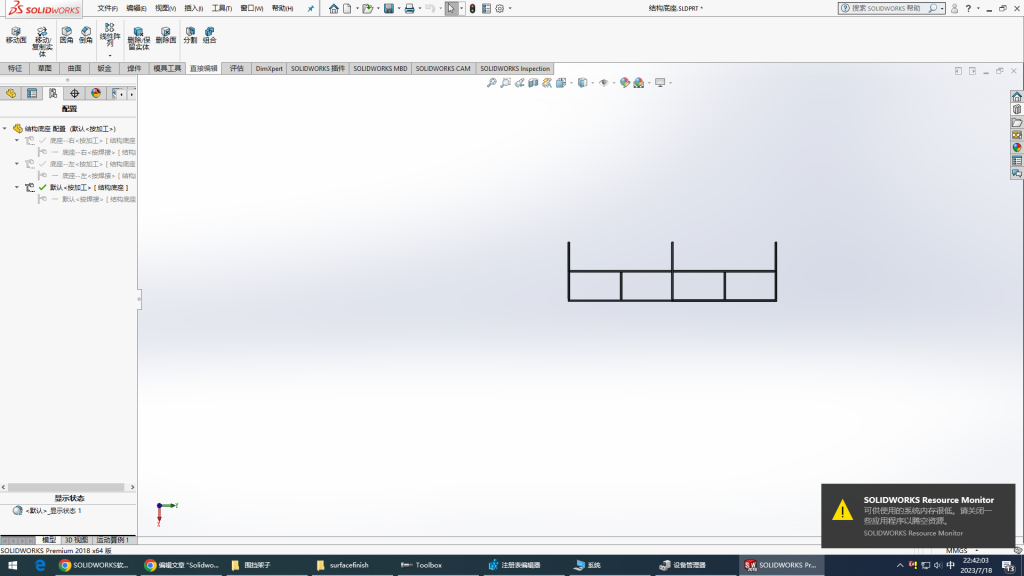Switch to the 评估 (Evaluate) ribbon tab
Image resolution: width=1024 pixels, height=576 pixels.
coord(236,69)
